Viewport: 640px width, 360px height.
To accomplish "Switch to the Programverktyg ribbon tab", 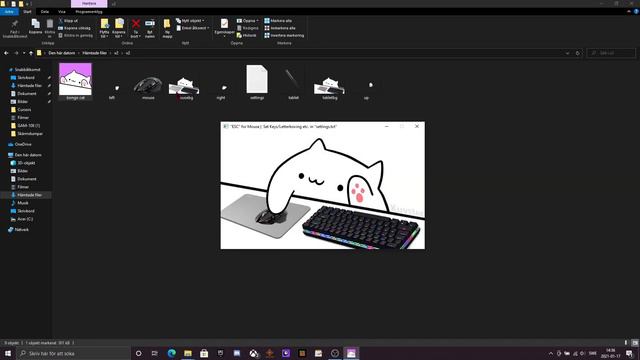I will pyautogui.click(x=89, y=11).
